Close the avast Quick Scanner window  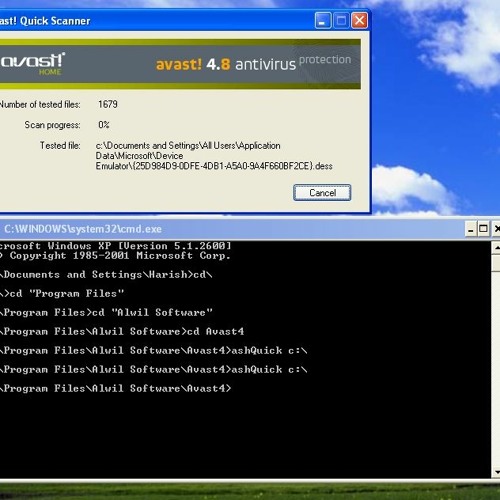(360, 21)
